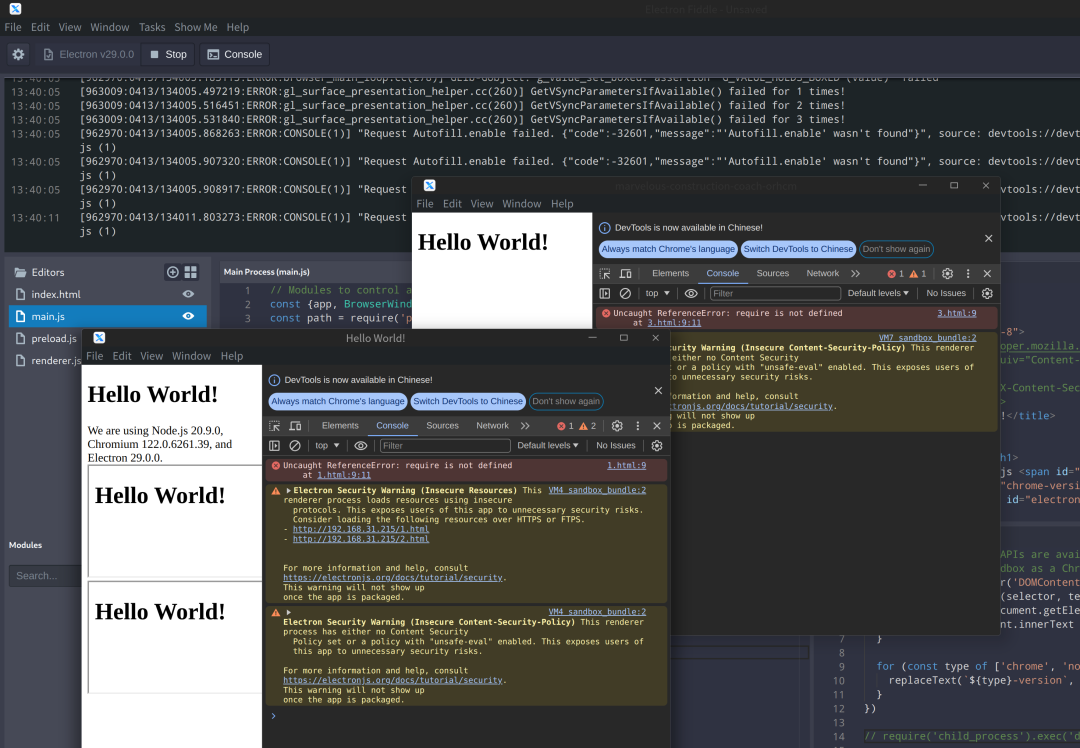Select element inspect tool in back DevTools
The image size is (1080, 748).
point(605,273)
